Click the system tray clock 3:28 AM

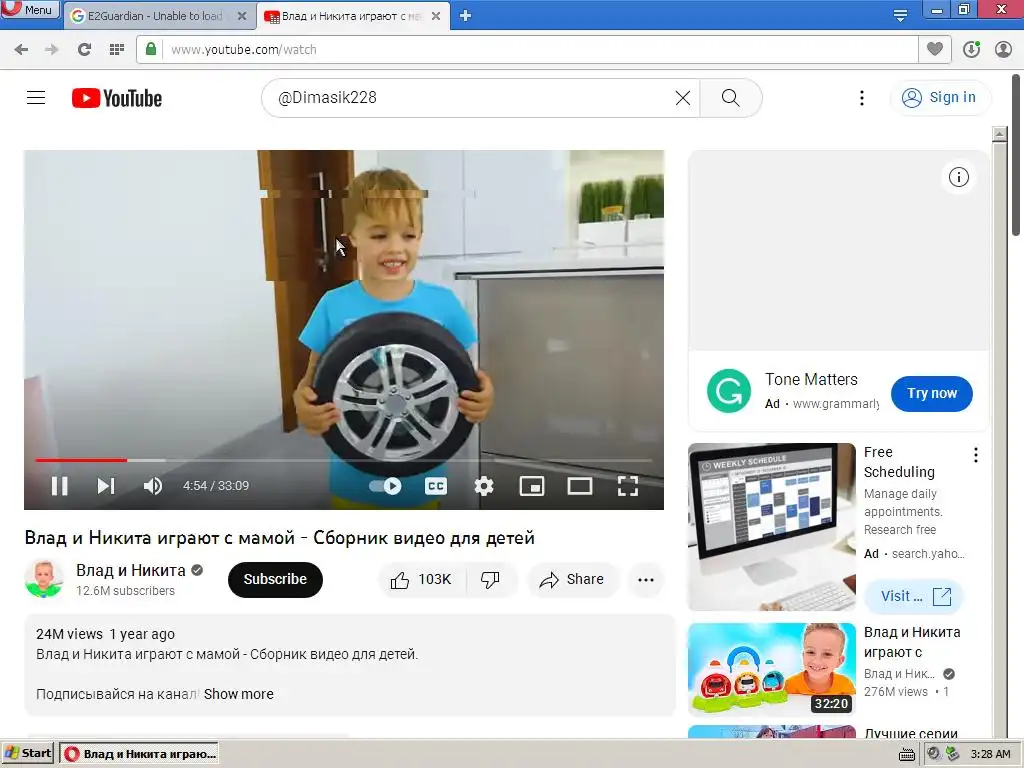click(990, 754)
